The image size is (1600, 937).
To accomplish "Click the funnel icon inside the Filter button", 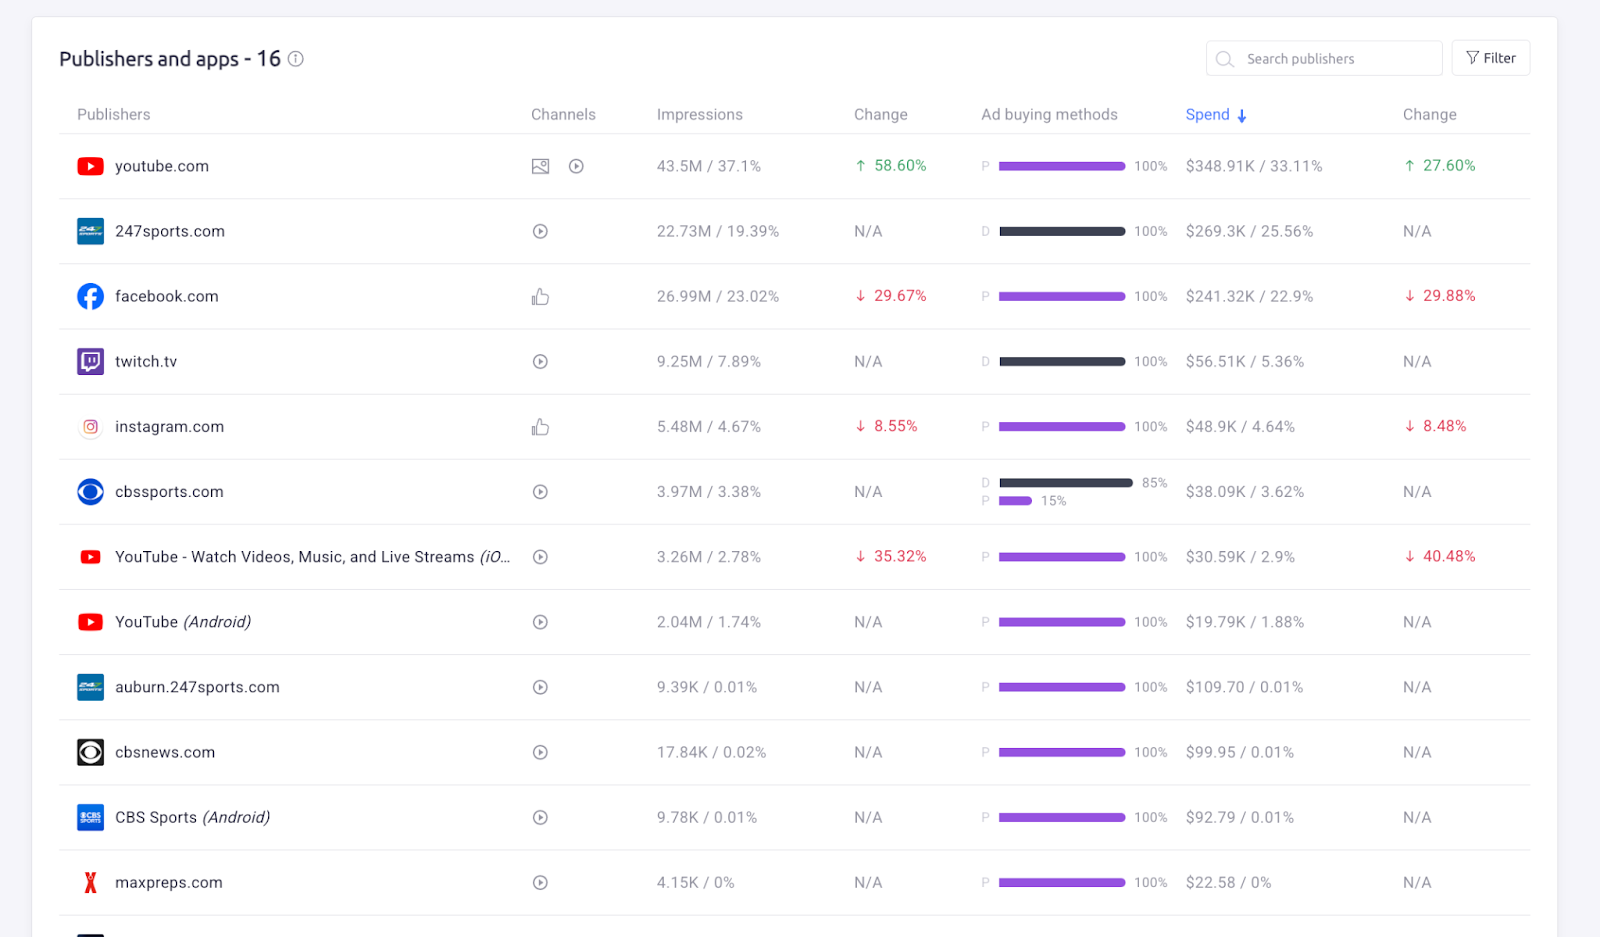I will pyautogui.click(x=1472, y=57).
